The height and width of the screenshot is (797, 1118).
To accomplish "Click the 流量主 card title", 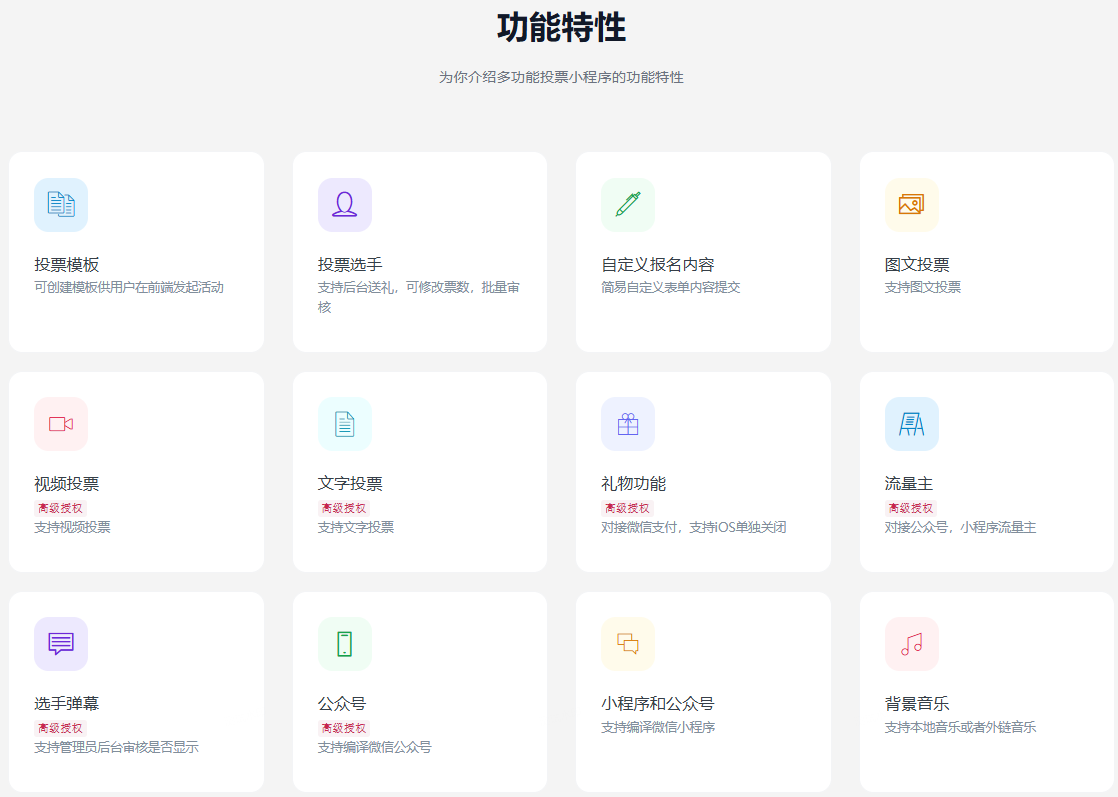I will 909,484.
